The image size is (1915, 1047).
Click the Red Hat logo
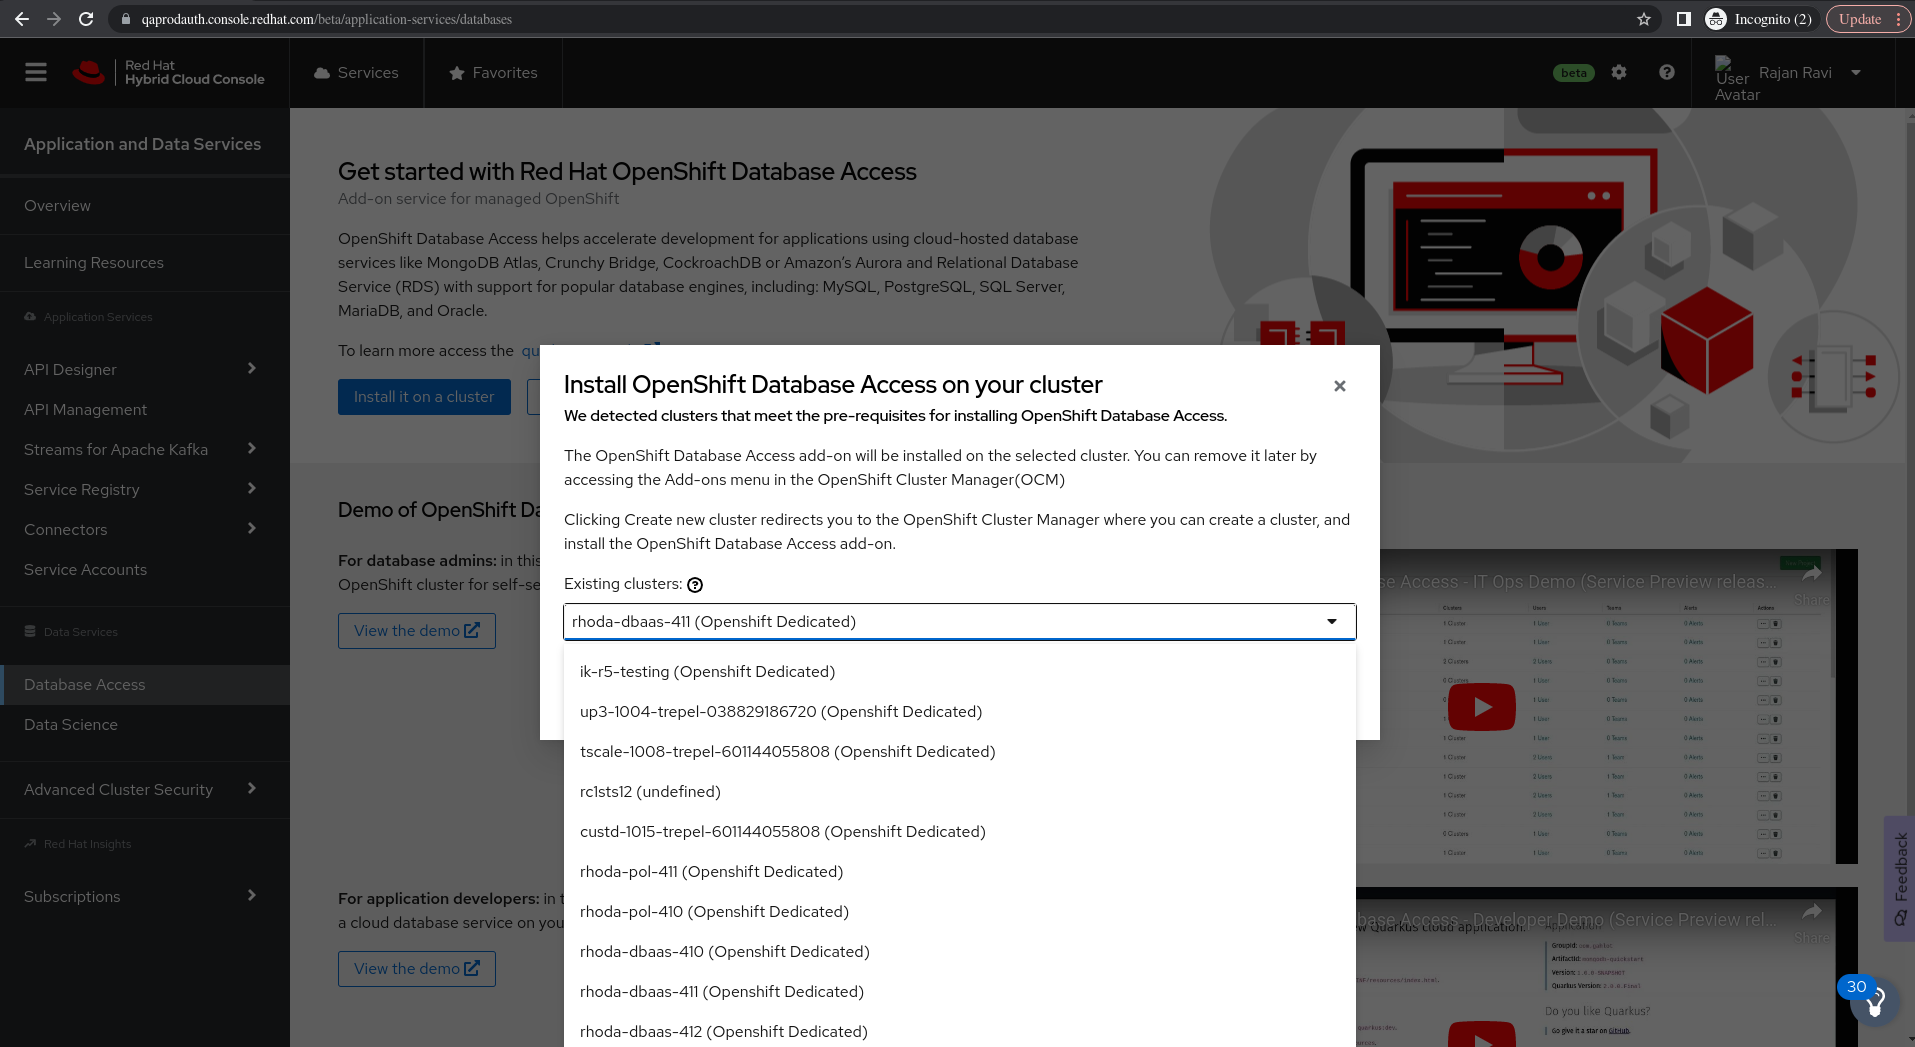89,72
